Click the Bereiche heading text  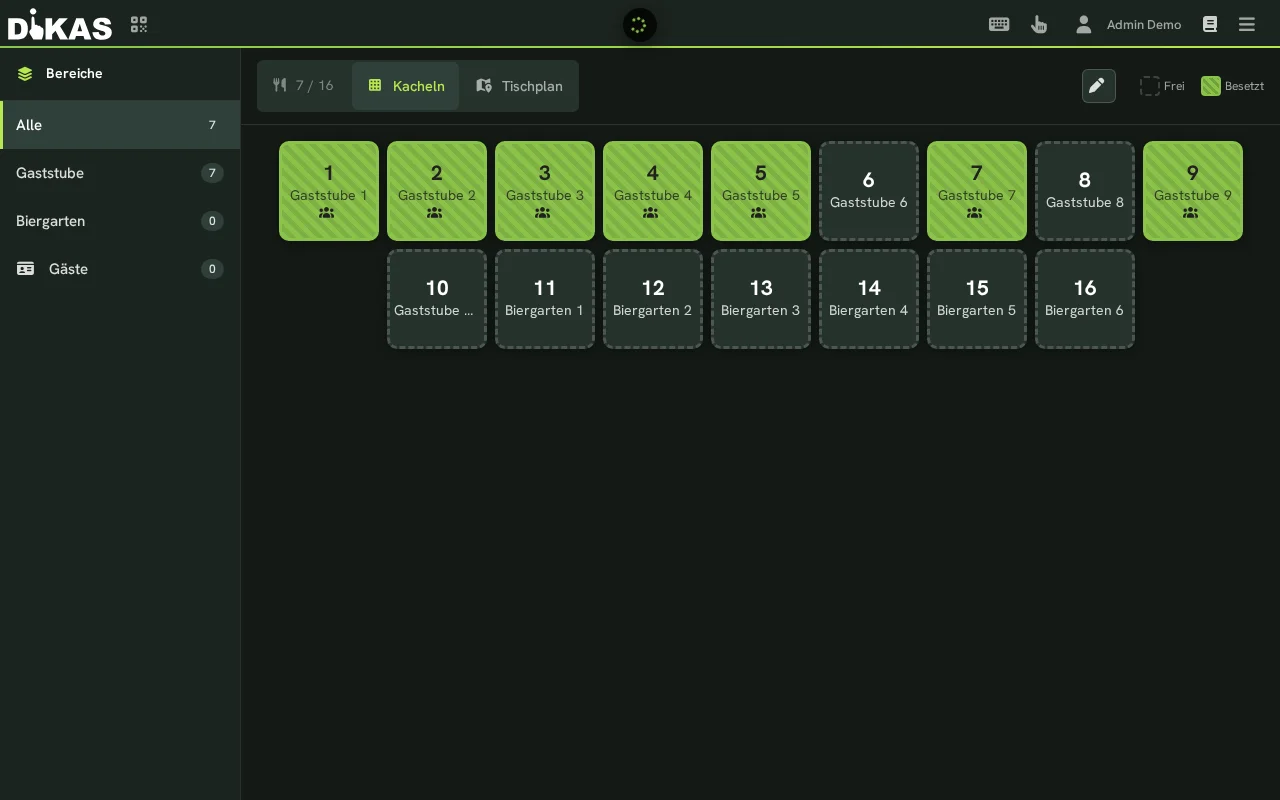tap(74, 73)
